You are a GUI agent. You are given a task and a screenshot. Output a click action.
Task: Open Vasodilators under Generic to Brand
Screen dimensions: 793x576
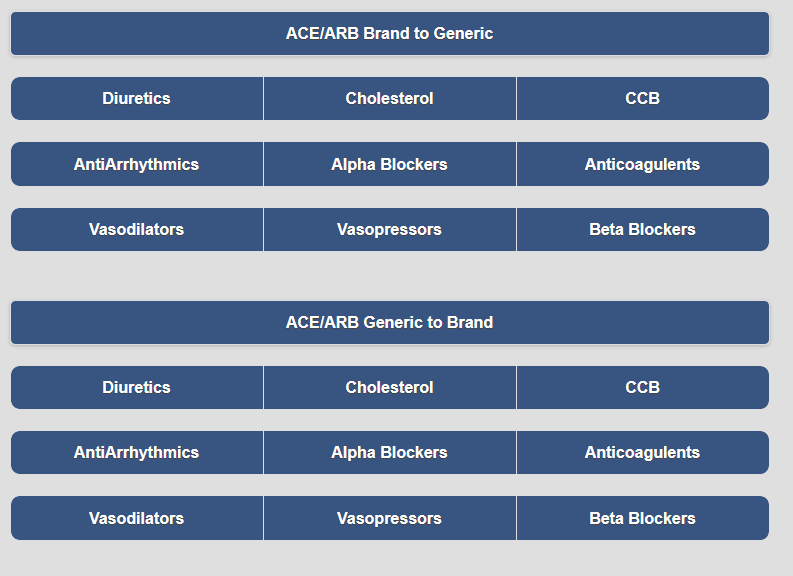[x=137, y=518]
